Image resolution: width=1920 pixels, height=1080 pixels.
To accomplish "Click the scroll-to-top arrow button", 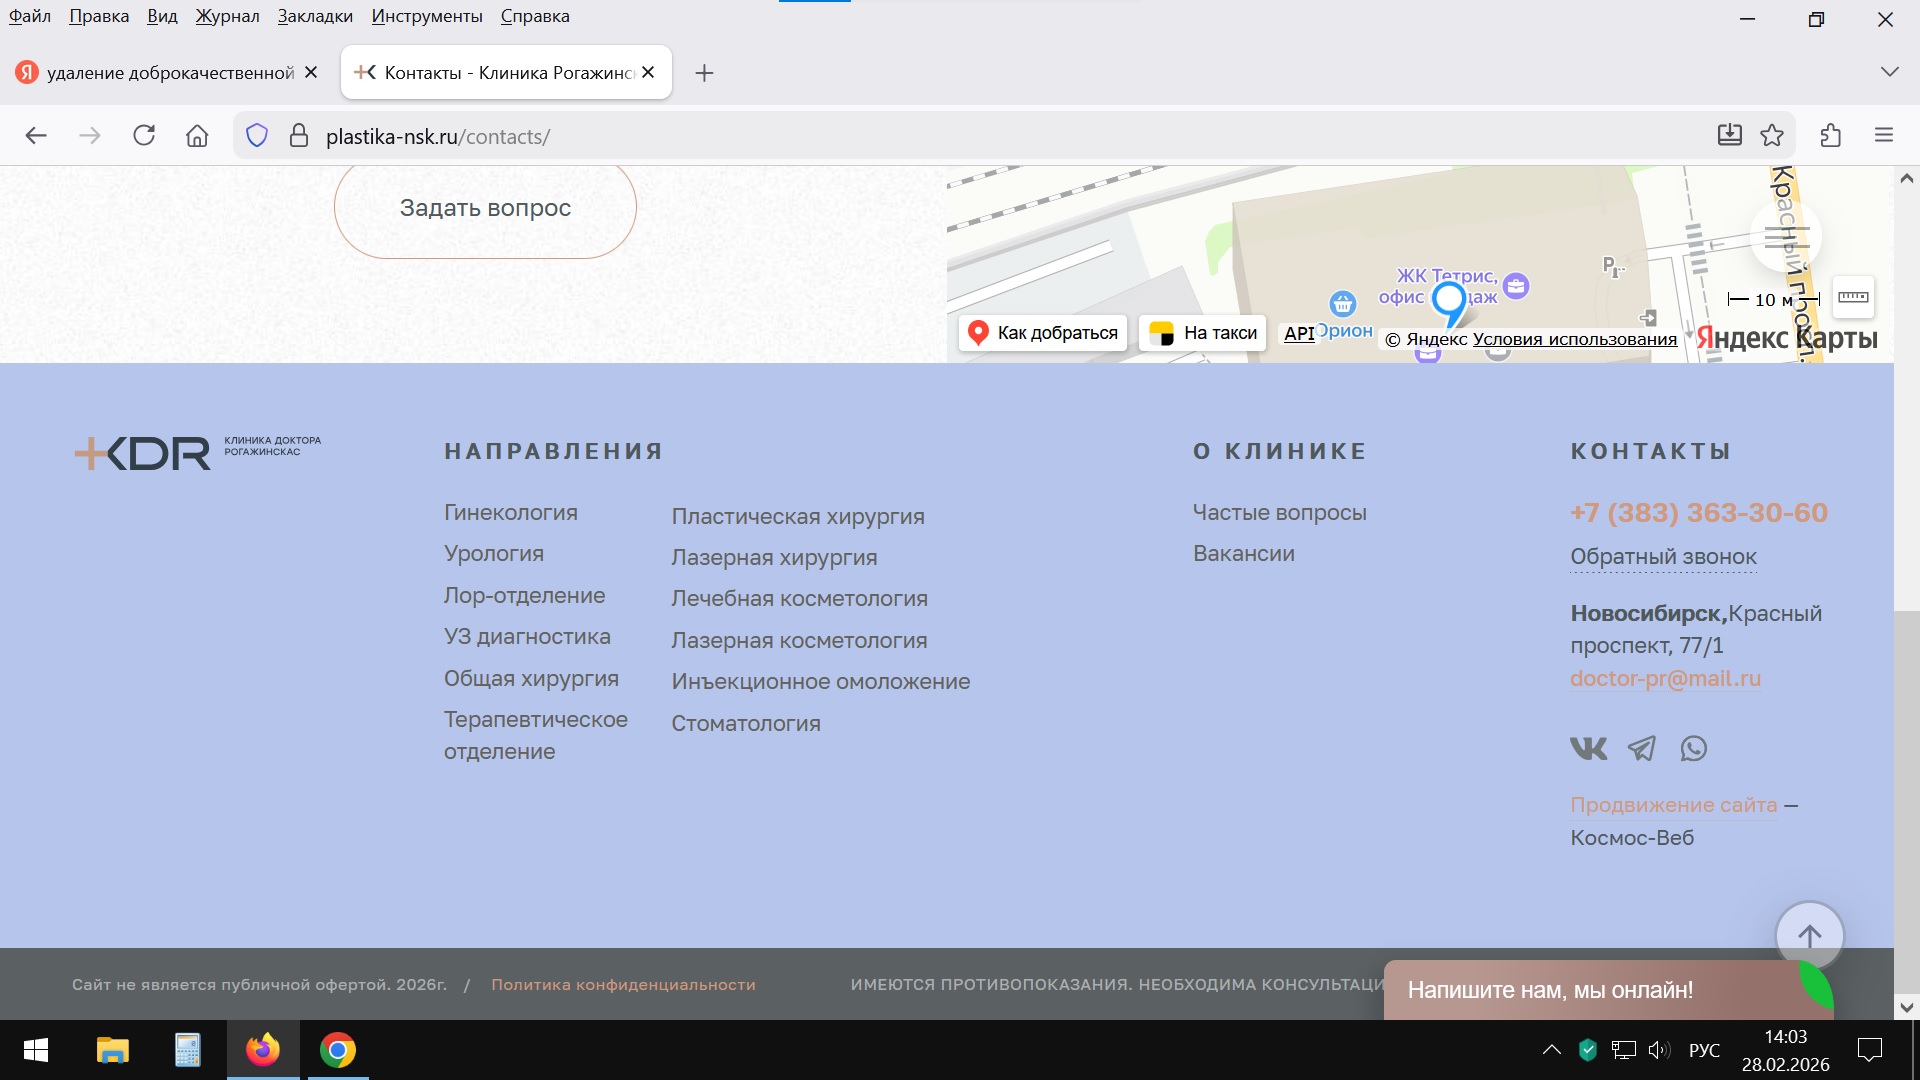I will coord(1809,936).
